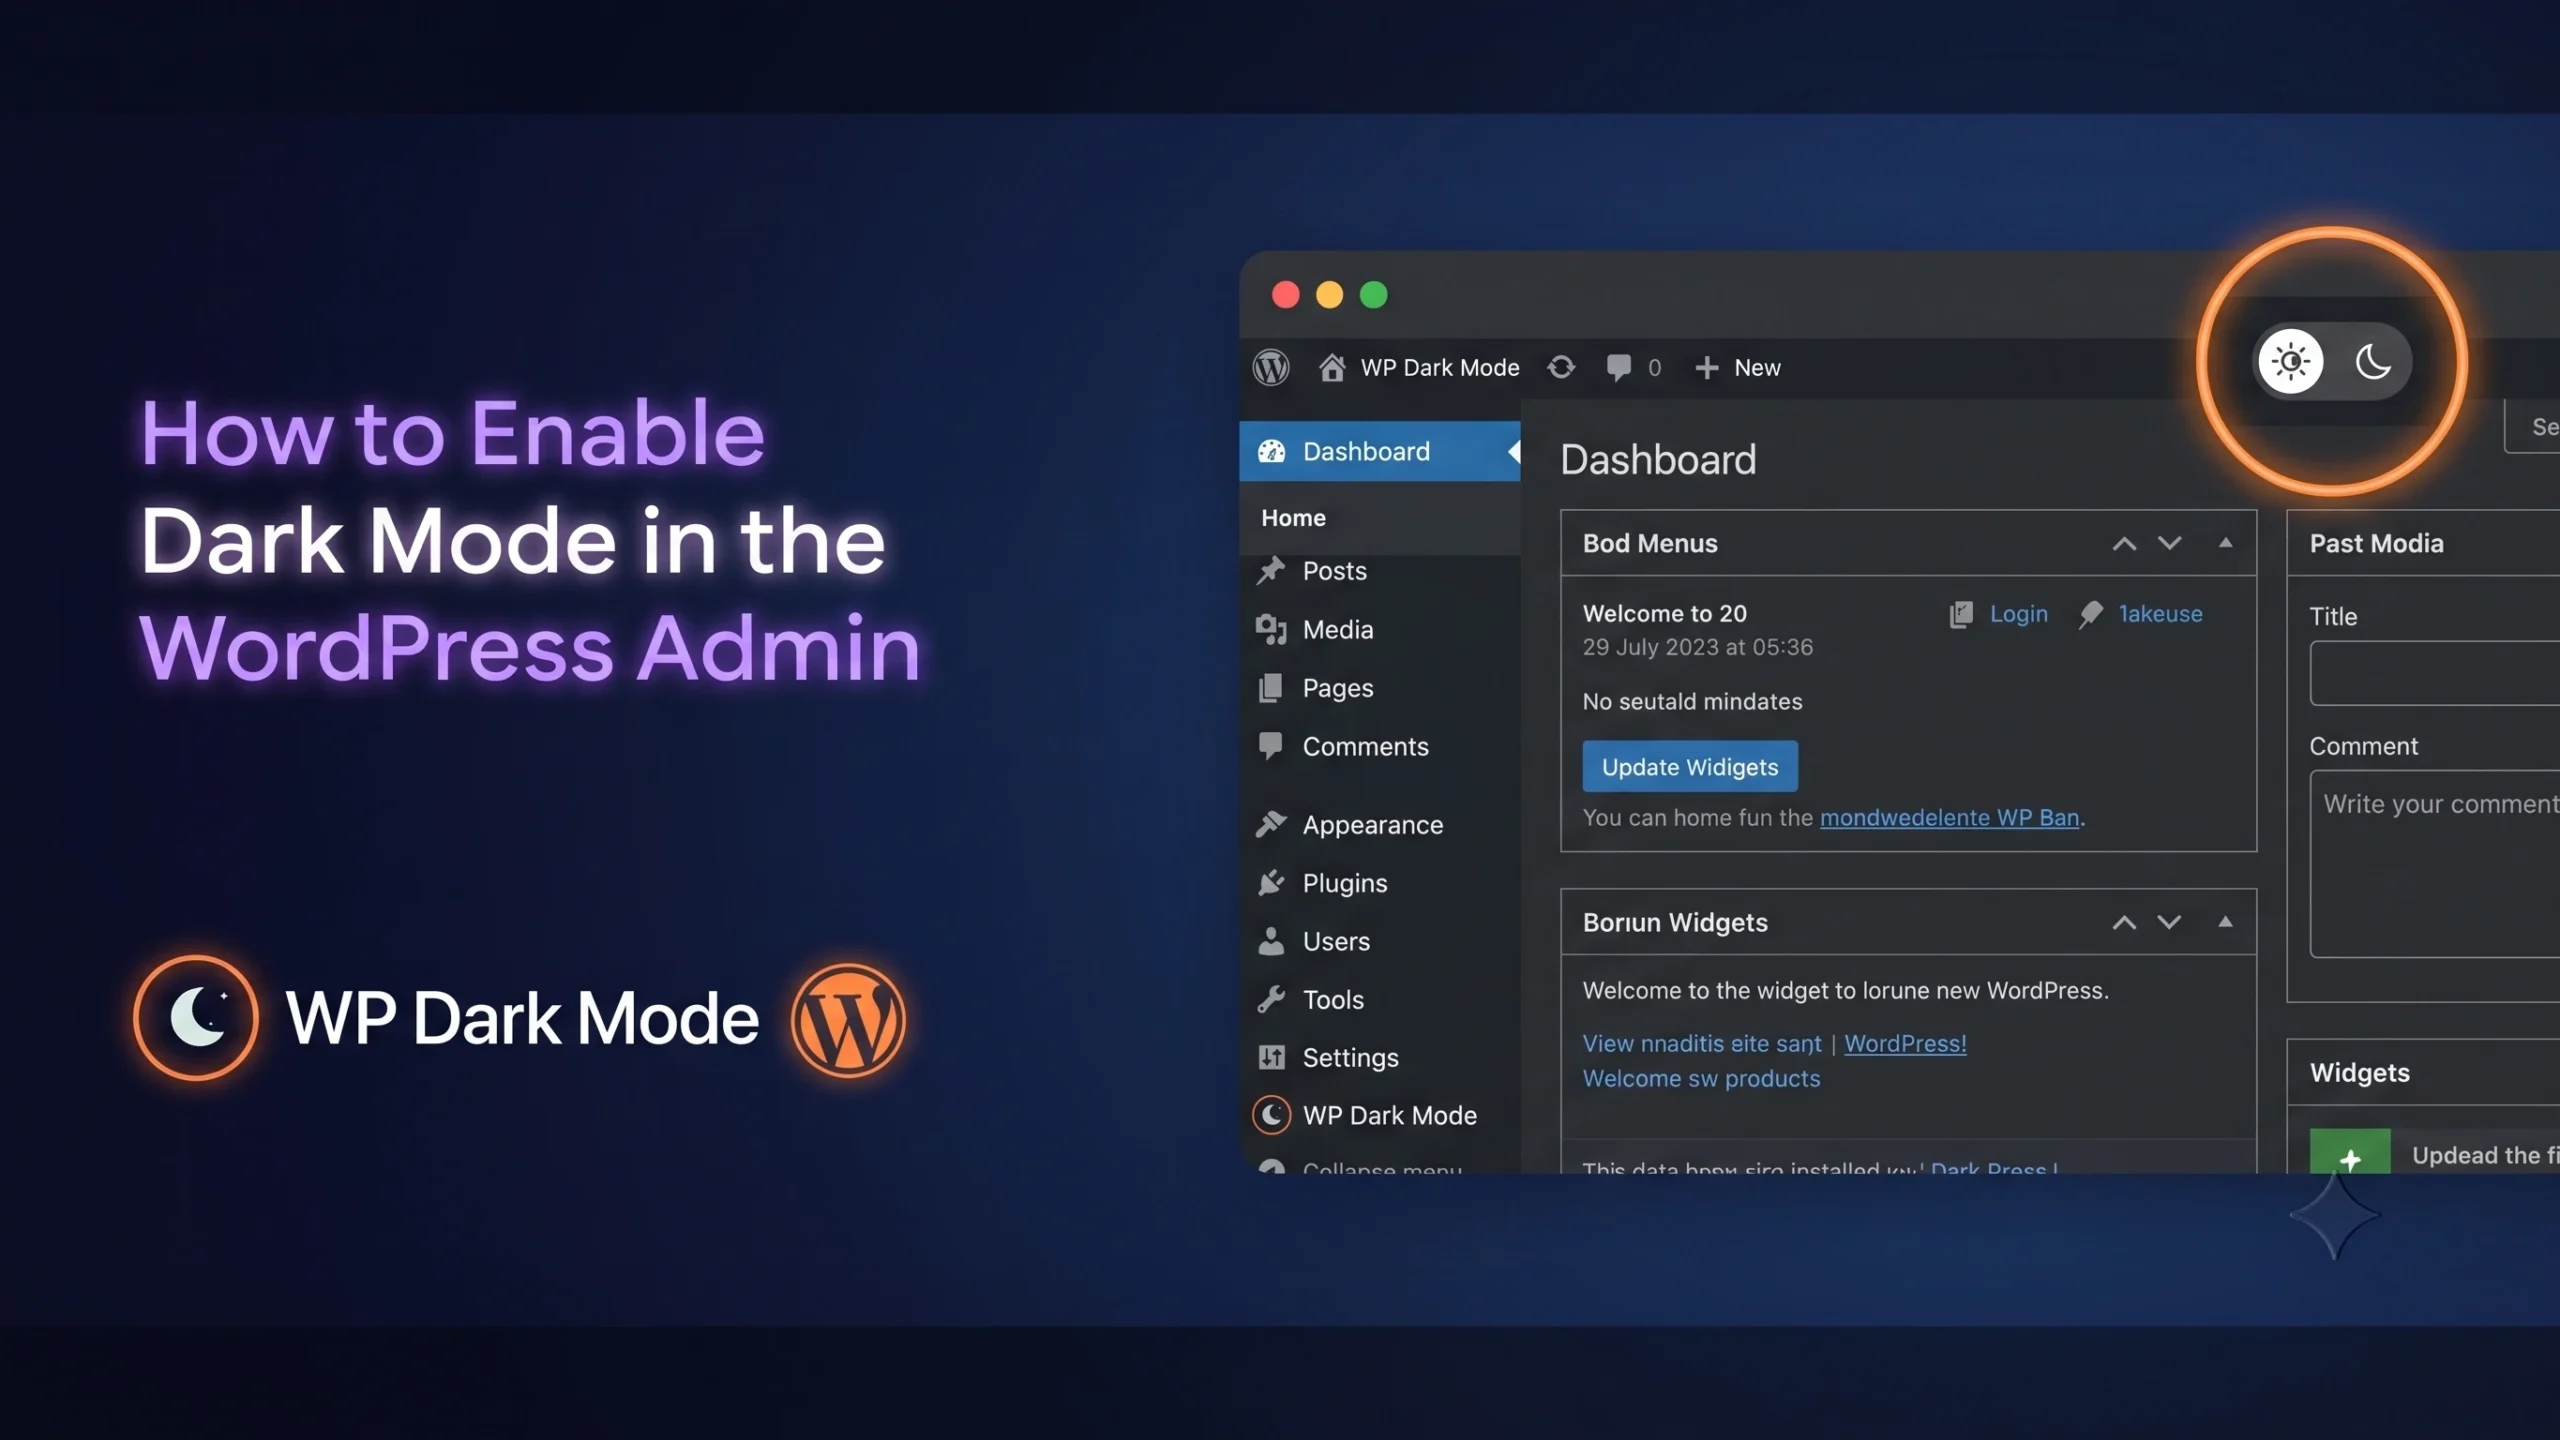Move Bod Menus widget up
This screenshot has height=1440, width=2560.
point(2124,543)
